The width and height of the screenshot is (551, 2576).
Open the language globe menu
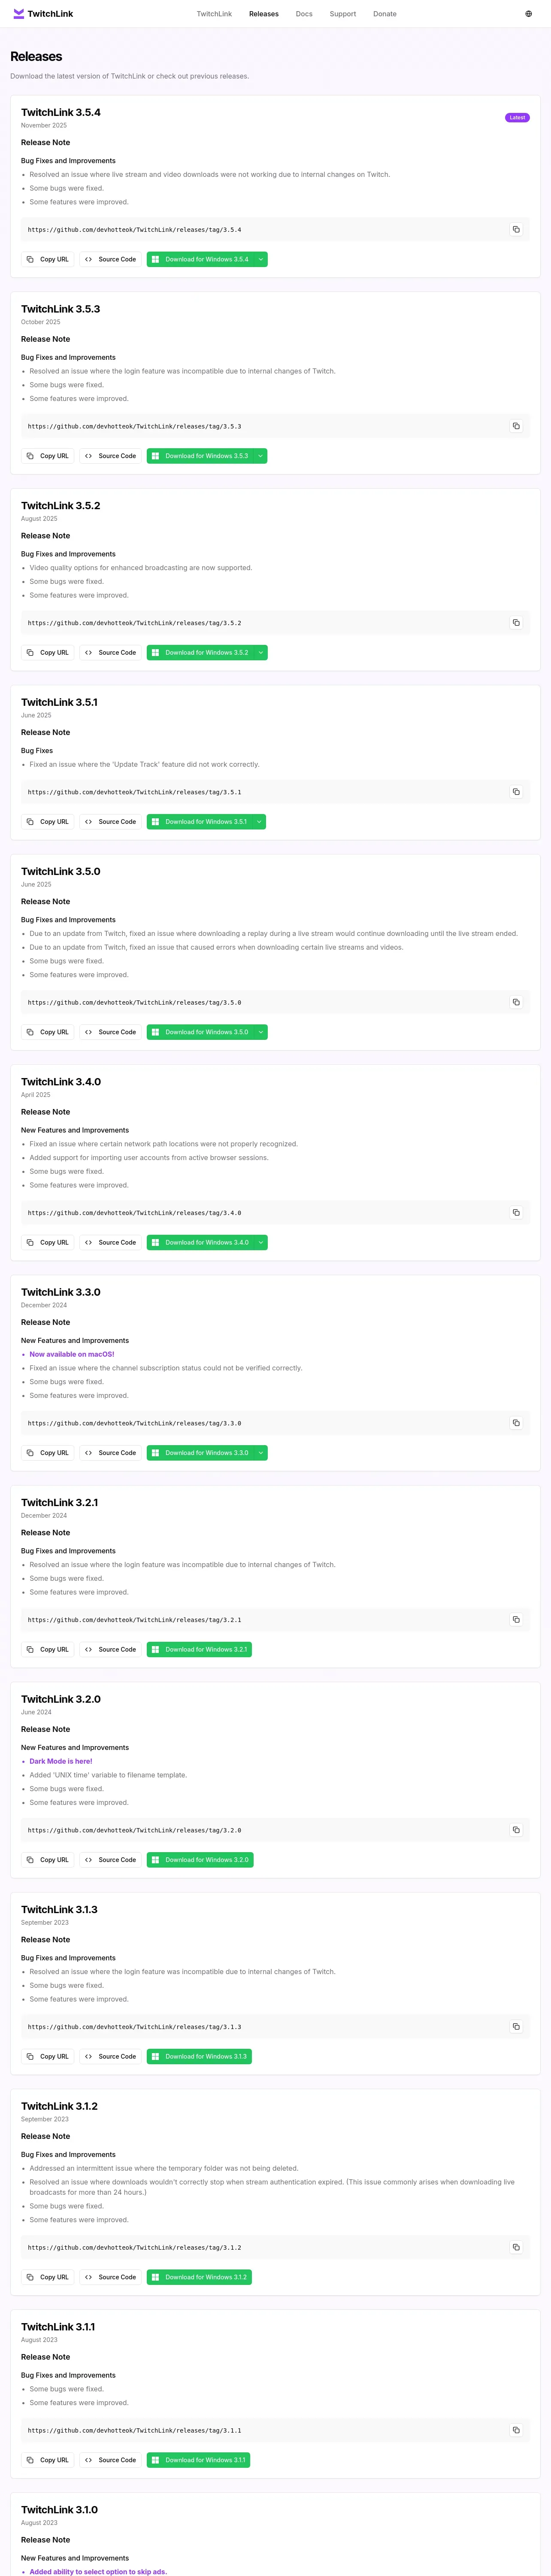coord(528,14)
